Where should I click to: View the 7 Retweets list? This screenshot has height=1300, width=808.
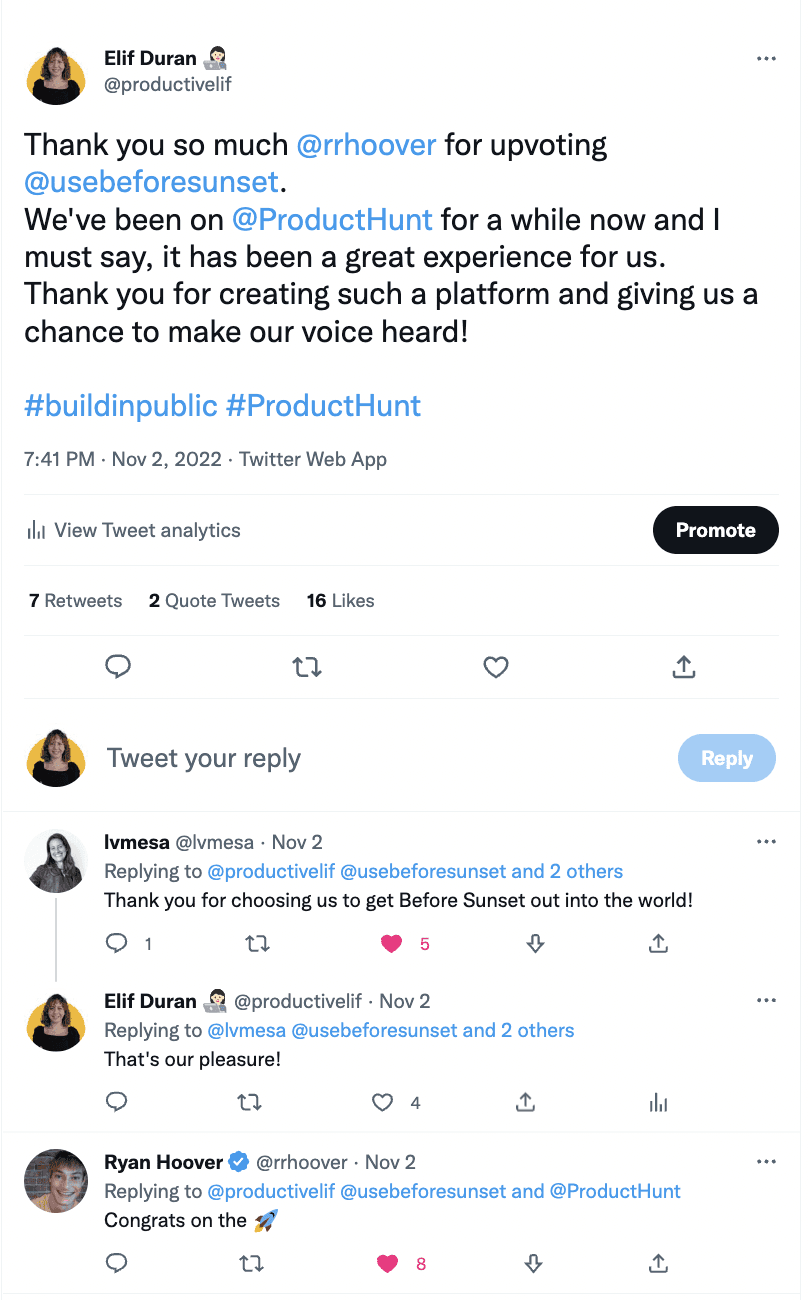point(74,600)
